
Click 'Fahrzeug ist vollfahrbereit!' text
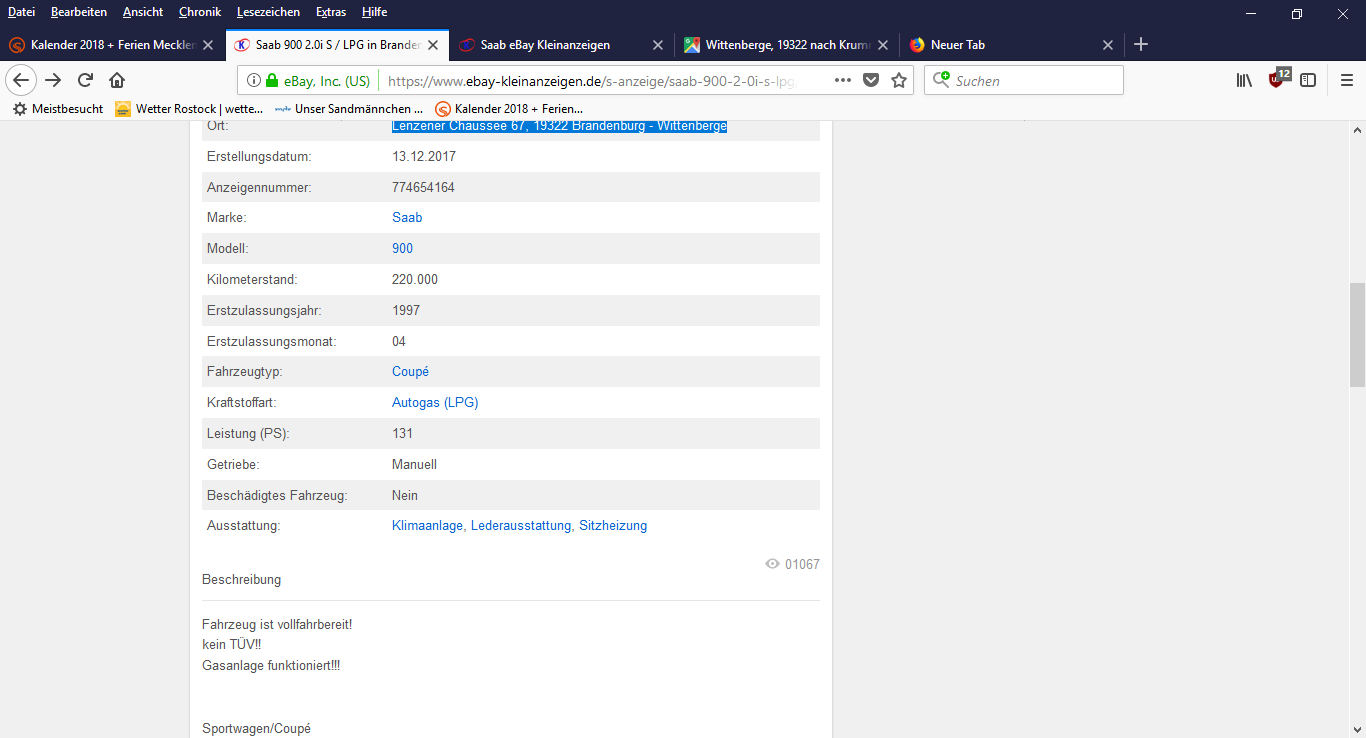[277, 624]
